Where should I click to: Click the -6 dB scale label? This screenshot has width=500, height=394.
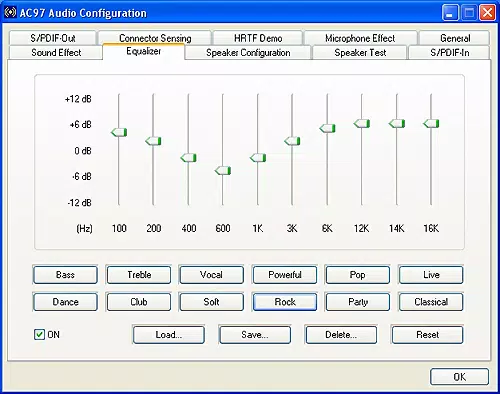point(82,176)
